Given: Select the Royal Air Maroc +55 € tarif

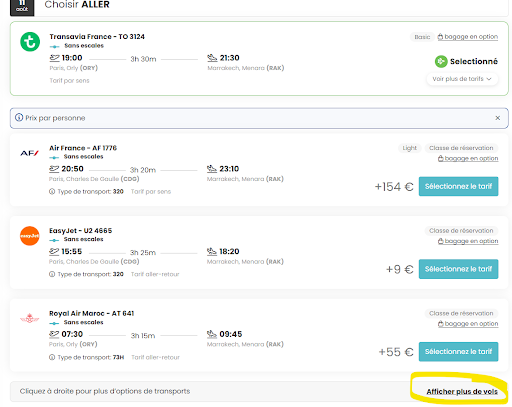Looking at the screenshot, I should click(458, 352).
